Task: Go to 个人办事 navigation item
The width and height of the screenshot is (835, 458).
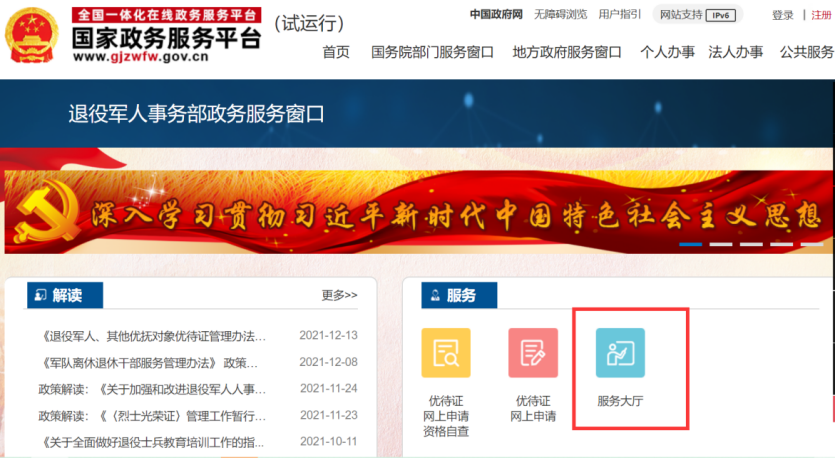Action: [x=667, y=52]
